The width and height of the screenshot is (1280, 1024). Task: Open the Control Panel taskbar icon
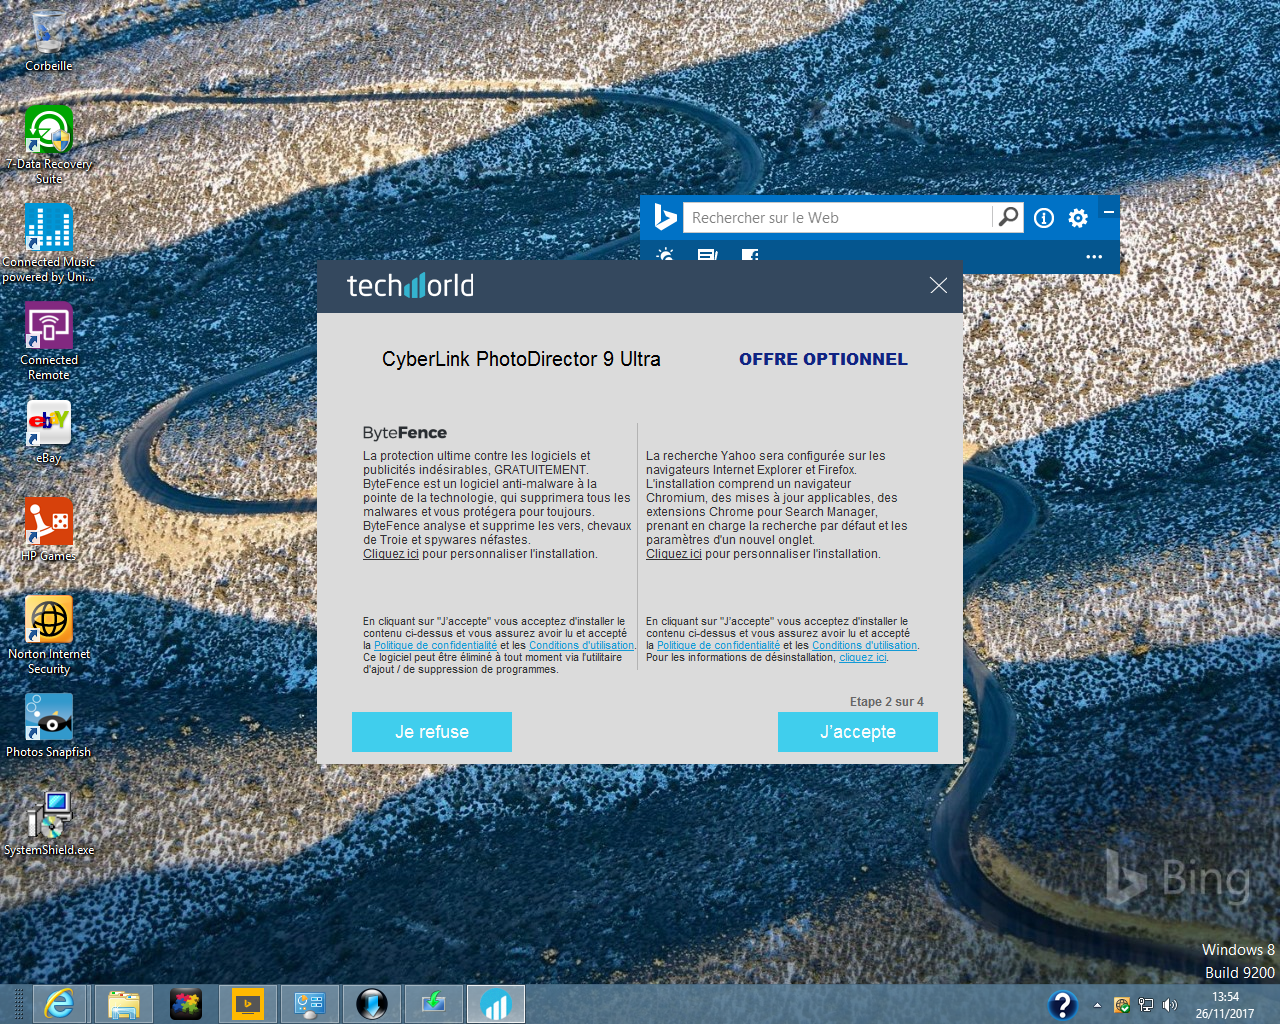coord(309,1003)
